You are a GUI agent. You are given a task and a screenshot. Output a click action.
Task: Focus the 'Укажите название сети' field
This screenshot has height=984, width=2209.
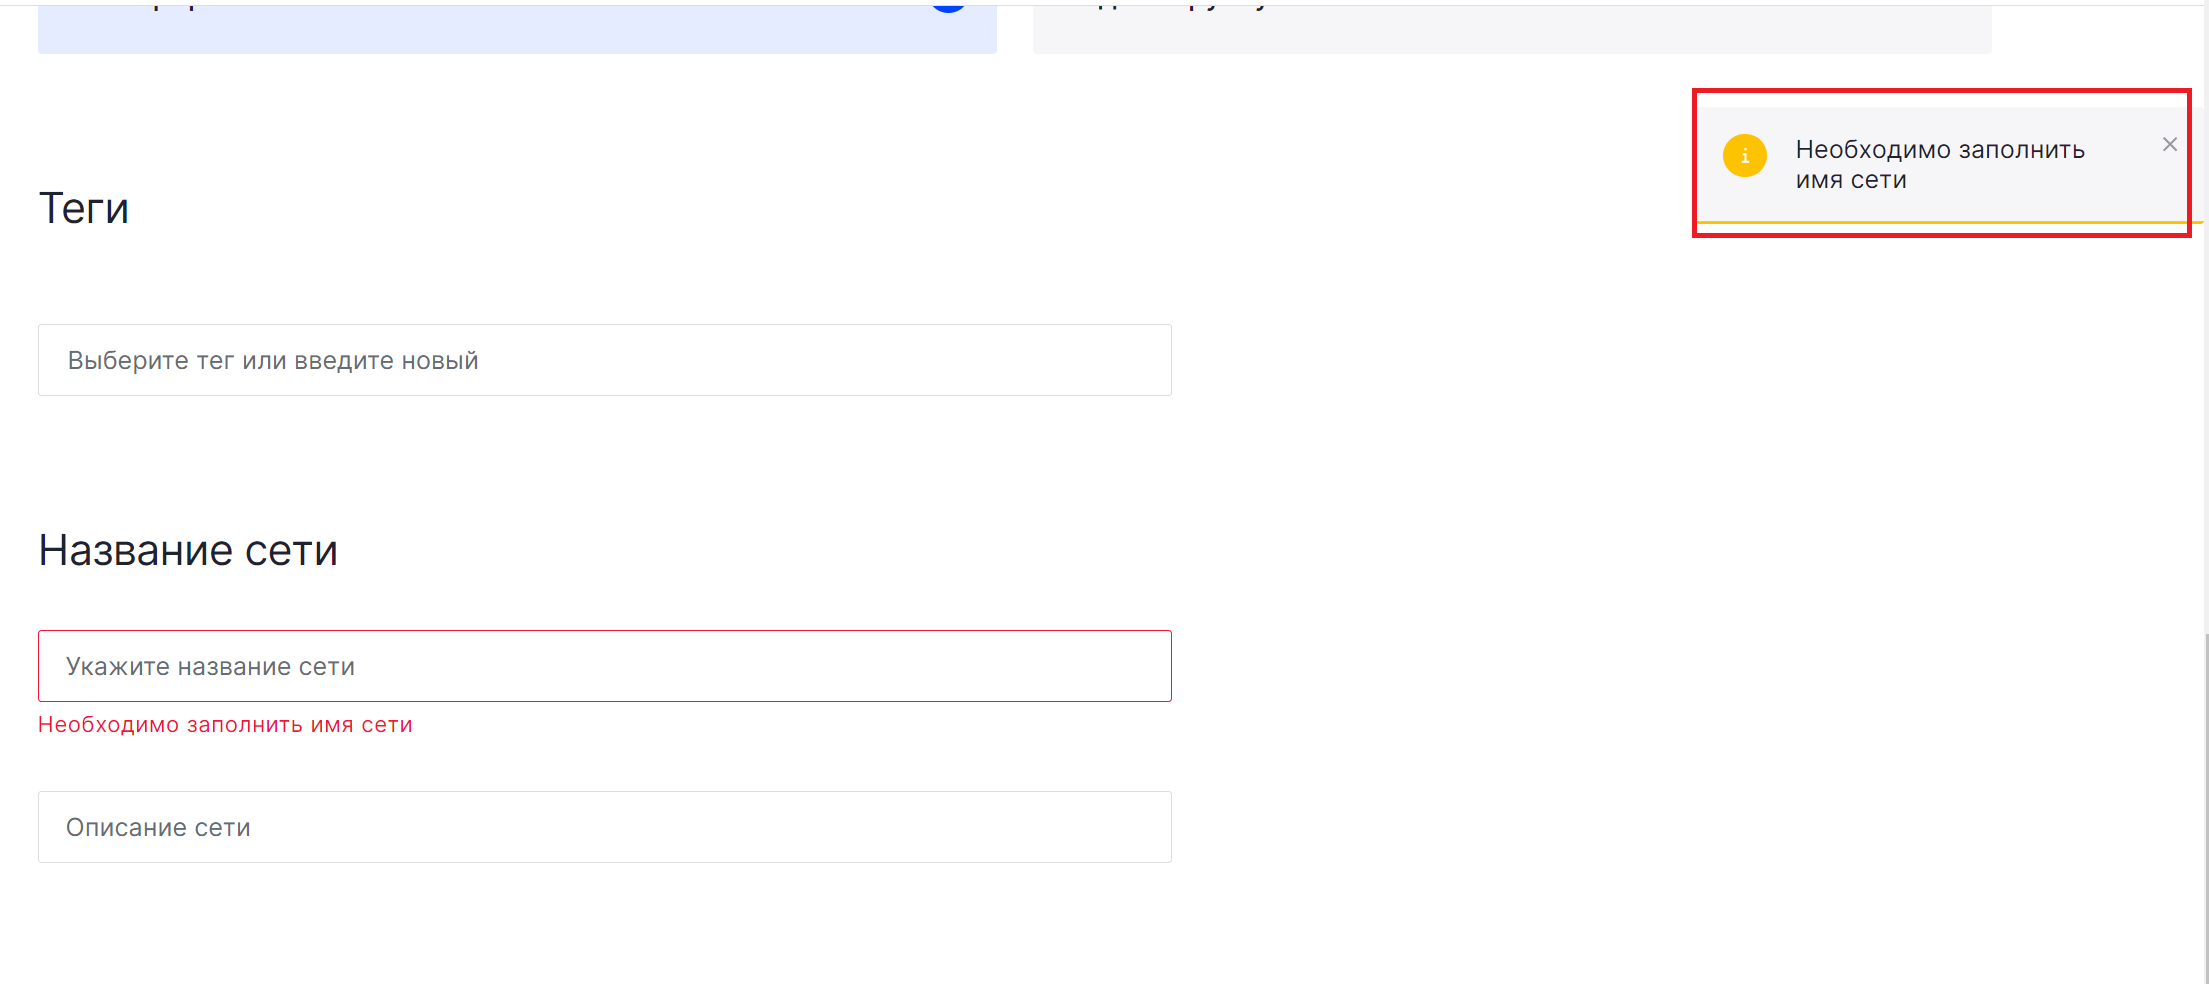point(604,666)
